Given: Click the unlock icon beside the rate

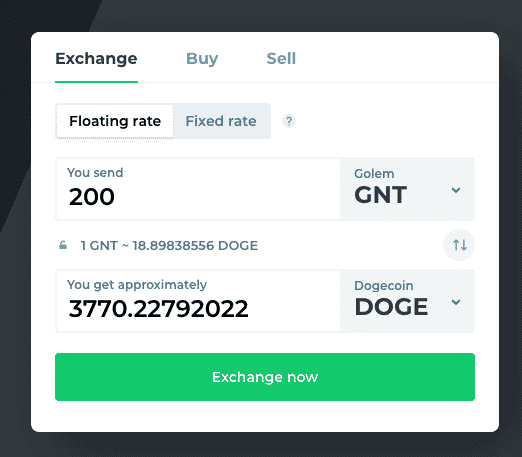Looking at the screenshot, I should [x=63, y=245].
